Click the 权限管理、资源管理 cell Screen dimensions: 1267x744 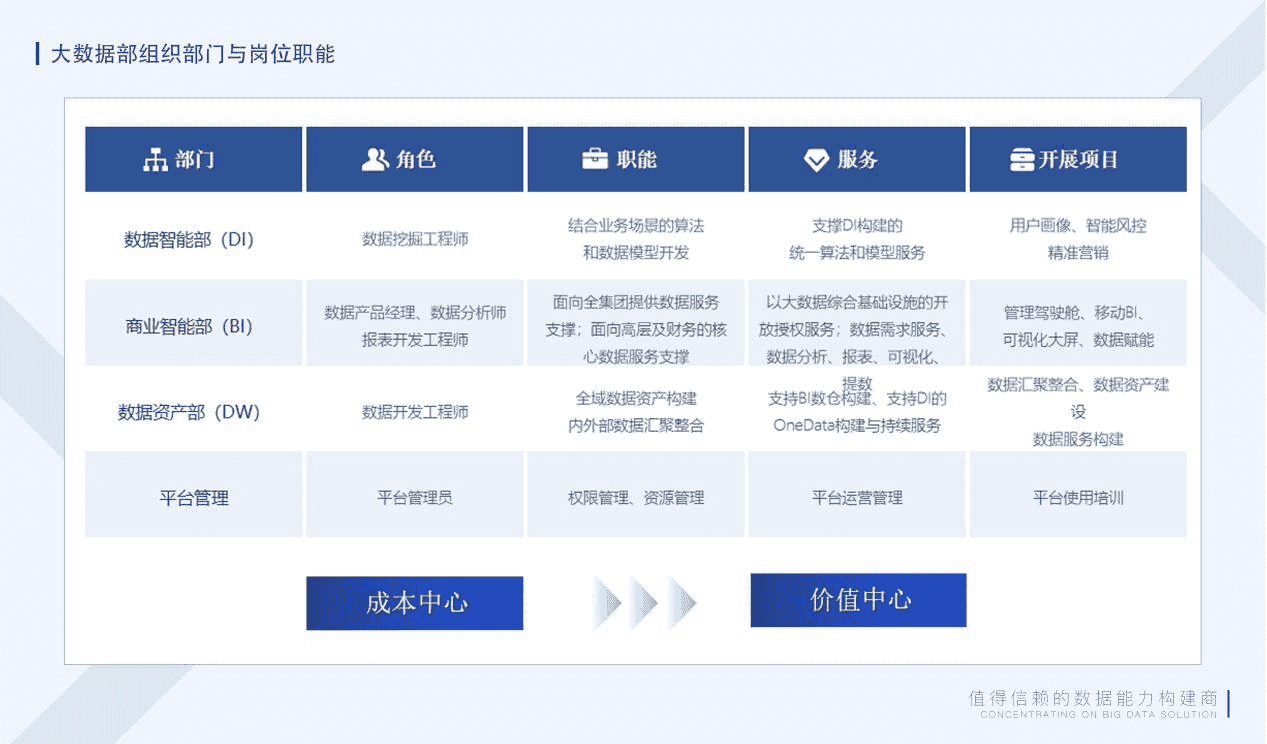[x=636, y=497]
